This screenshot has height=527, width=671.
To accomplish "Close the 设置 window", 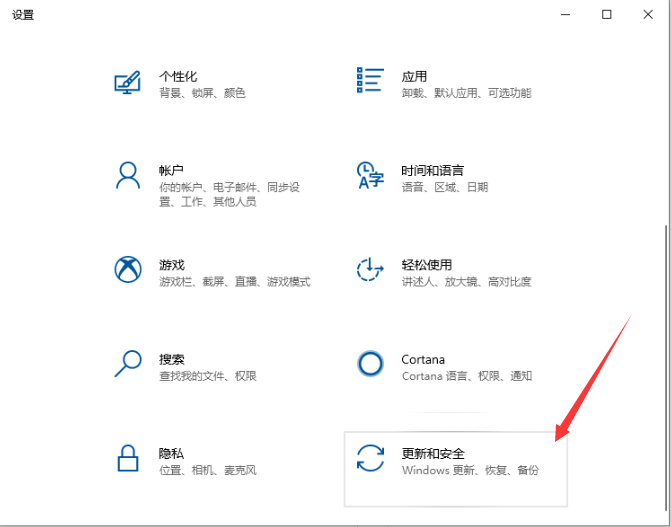I will pyautogui.click(x=647, y=15).
